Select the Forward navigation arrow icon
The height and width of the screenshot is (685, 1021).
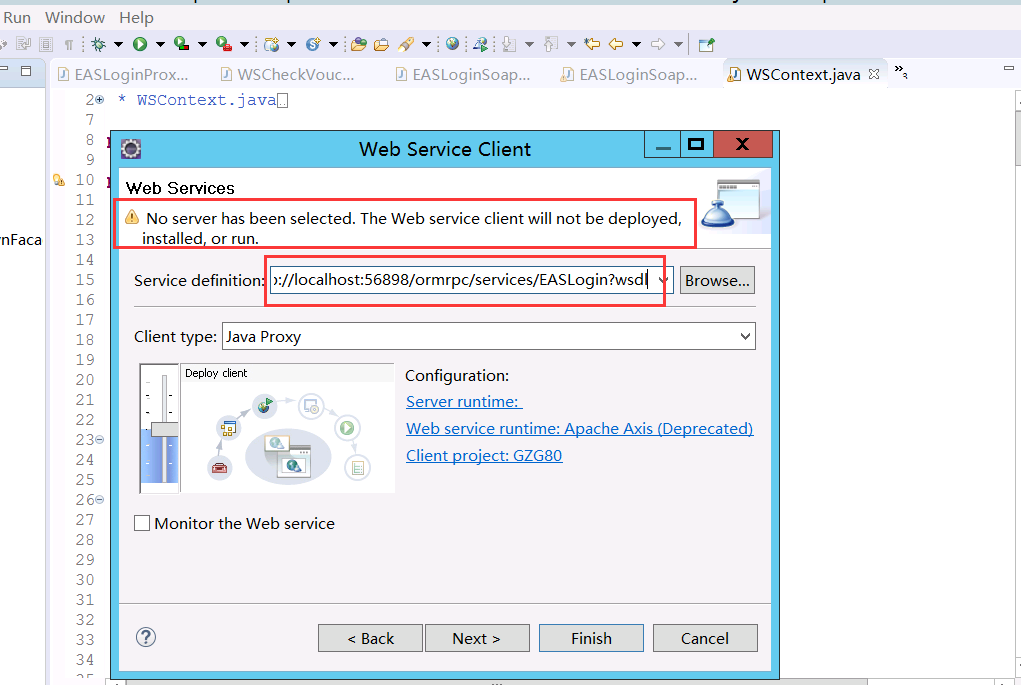point(659,44)
